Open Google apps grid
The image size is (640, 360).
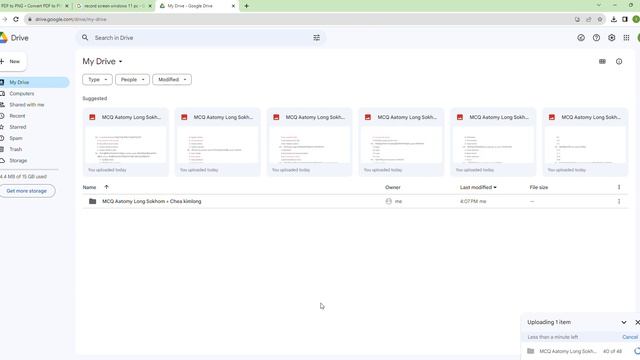(x=626, y=38)
